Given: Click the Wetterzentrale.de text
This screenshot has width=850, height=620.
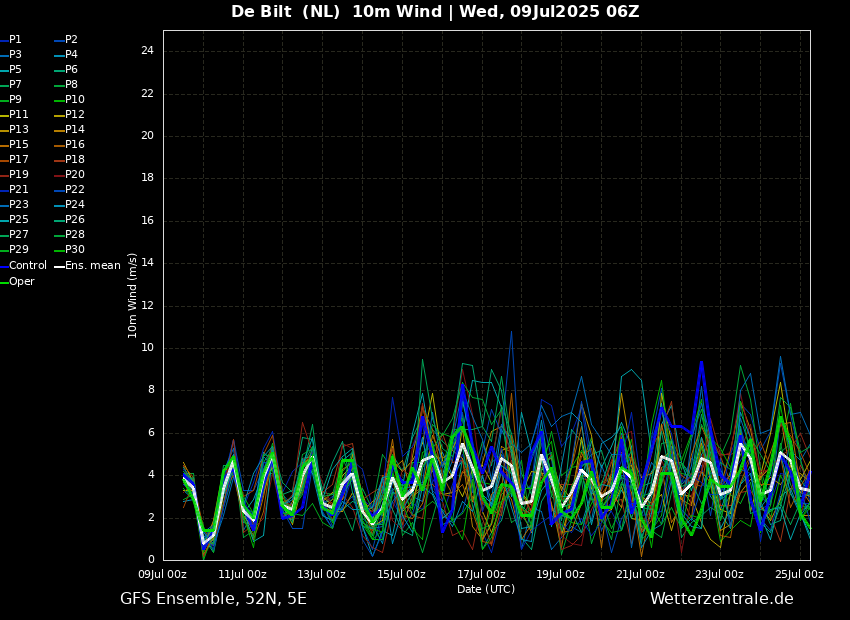Looking at the screenshot, I should [721, 599].
